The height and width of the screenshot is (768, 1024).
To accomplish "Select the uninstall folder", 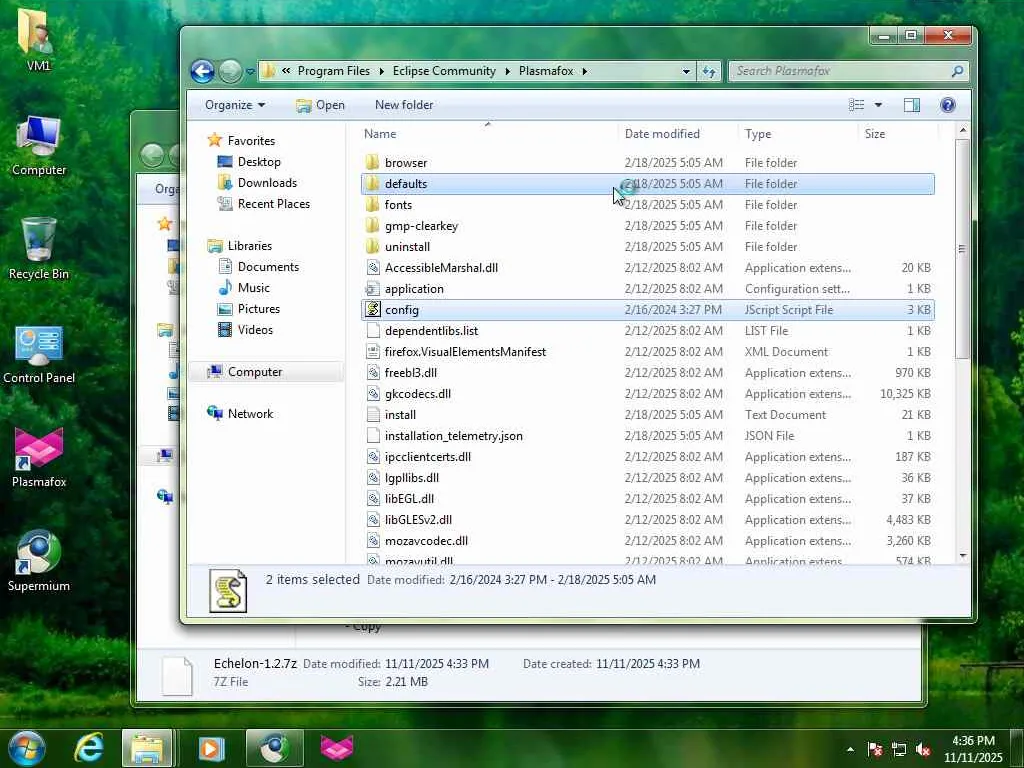I will [407, 247].
